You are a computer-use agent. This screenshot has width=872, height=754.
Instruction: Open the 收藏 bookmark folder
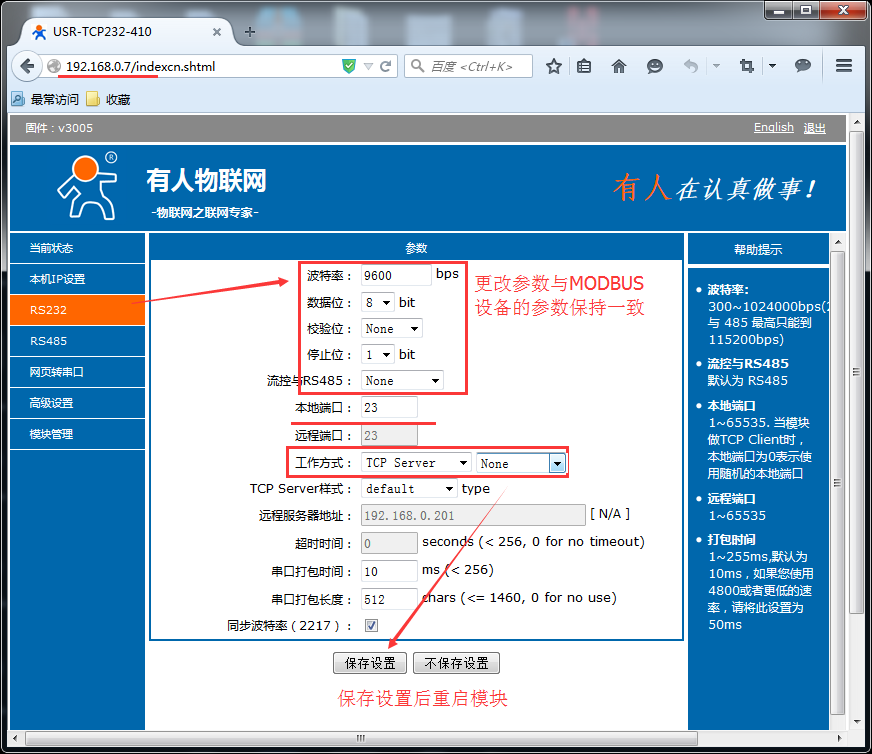(x=108, y=100)
